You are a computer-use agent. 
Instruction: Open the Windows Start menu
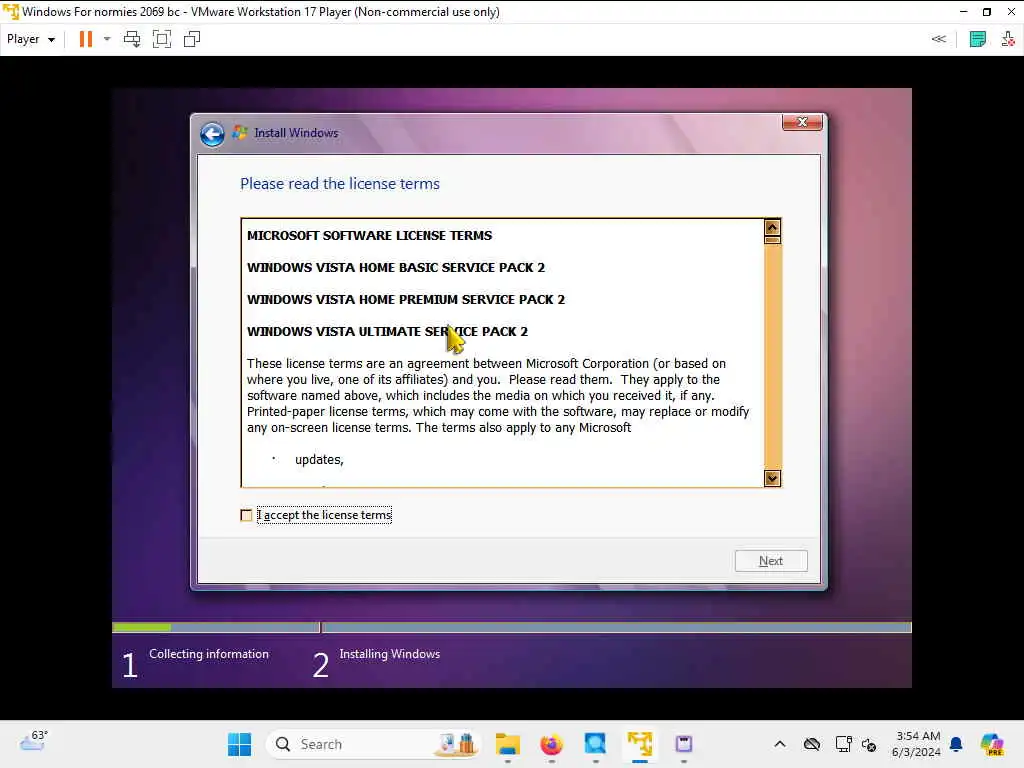[x=240, y=744]
